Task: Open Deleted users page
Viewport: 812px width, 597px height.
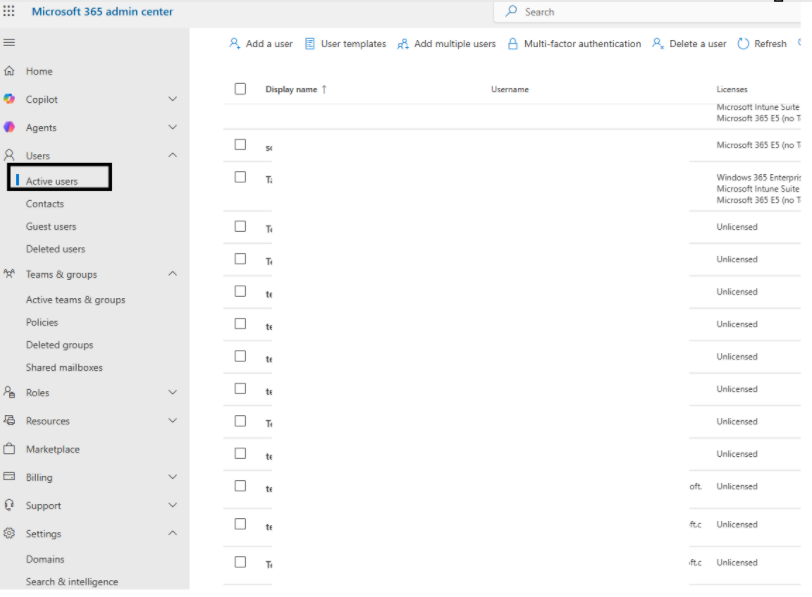Action: [55, 249]
